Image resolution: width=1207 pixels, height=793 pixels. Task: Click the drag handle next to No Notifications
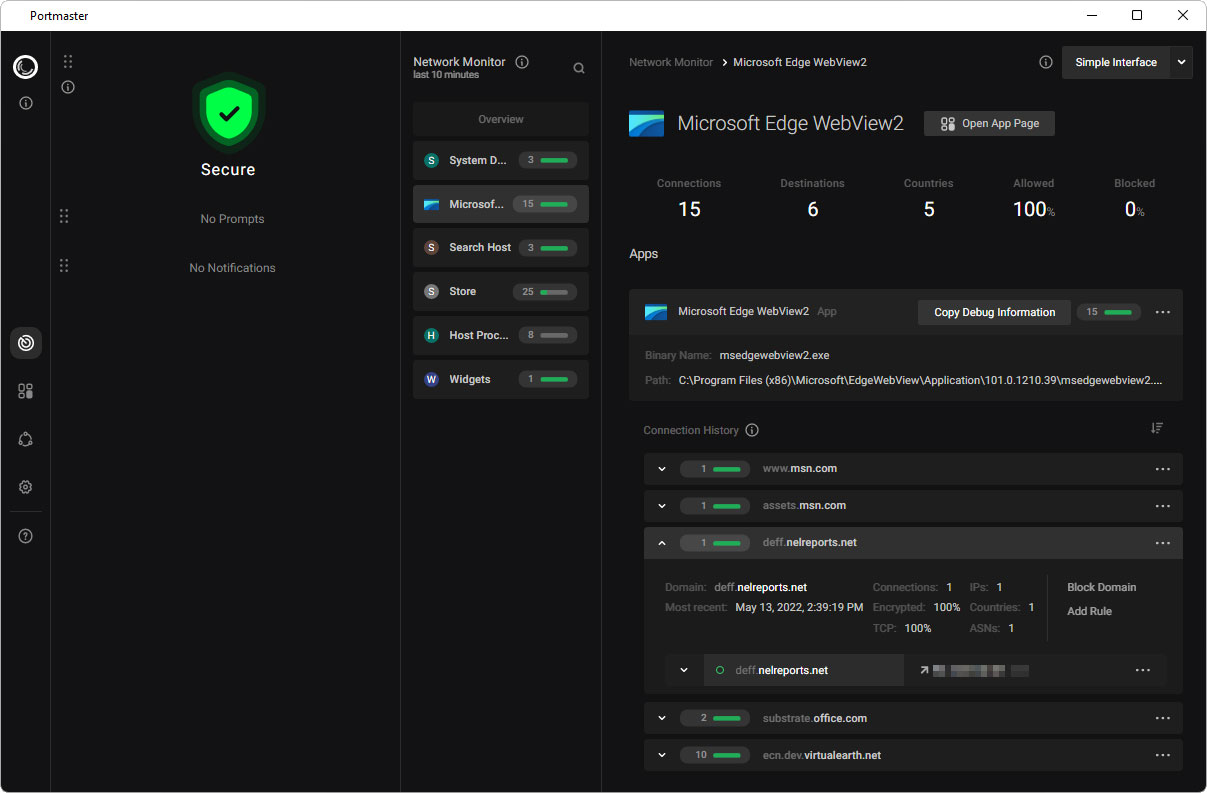tap(64, 265)
